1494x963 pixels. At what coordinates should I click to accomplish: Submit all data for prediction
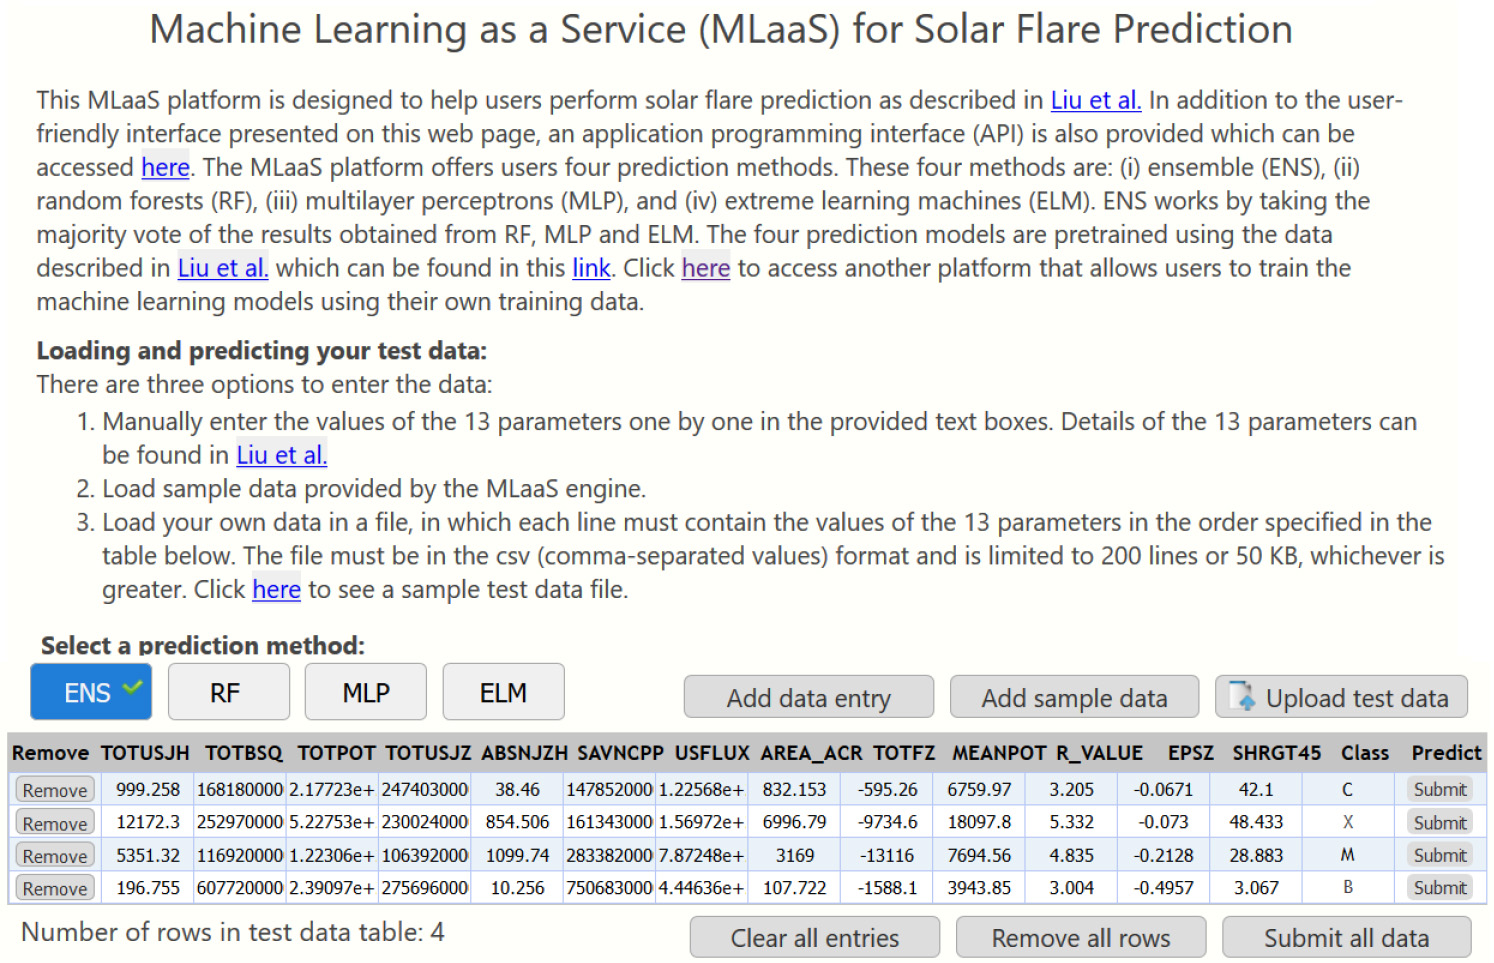click(1347, 937)
